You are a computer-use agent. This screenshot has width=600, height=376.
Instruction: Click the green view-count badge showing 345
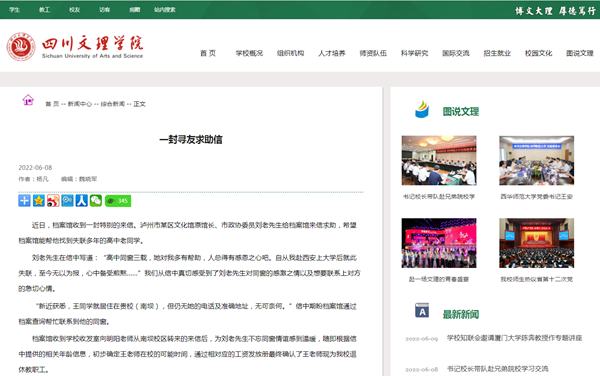click(118, 200)
